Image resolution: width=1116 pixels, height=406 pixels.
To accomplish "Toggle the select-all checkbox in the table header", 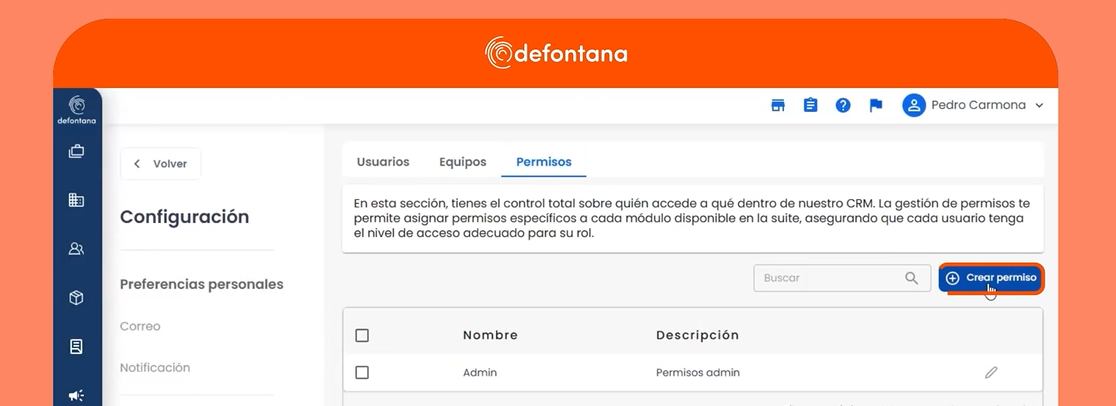I will point(362,335).
